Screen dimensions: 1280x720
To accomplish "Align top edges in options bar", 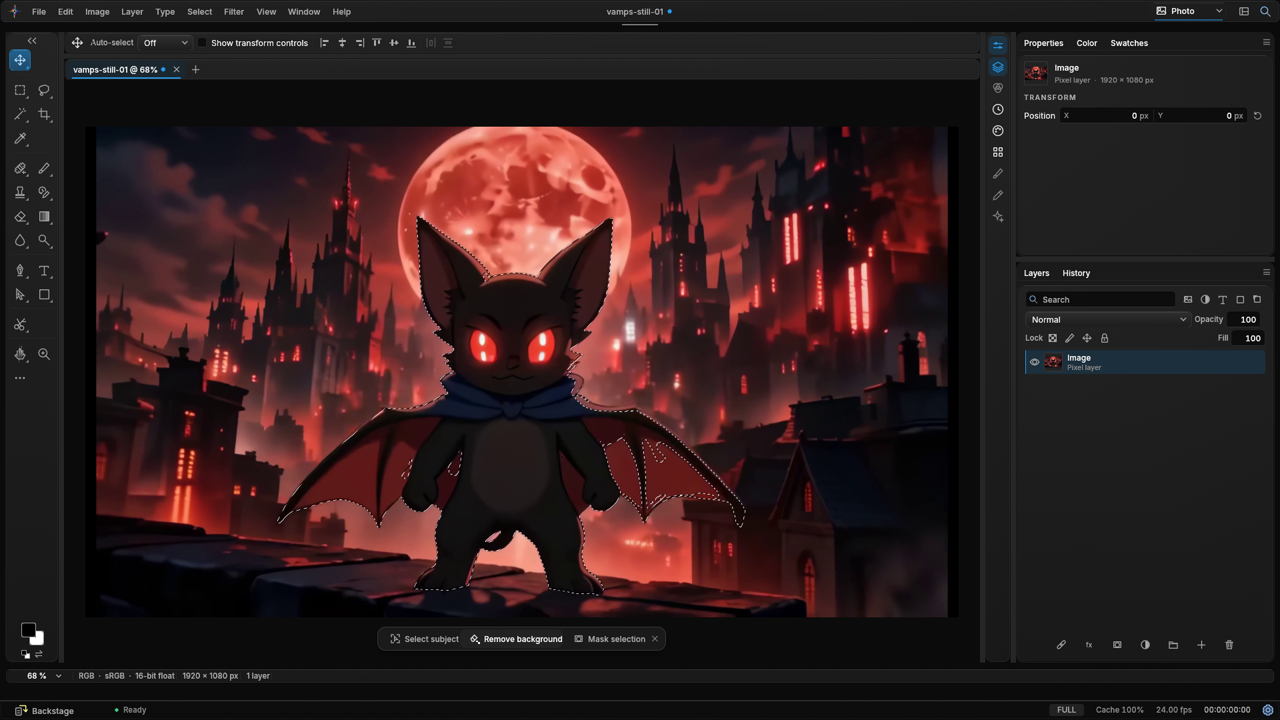I will tap(377, 43).
